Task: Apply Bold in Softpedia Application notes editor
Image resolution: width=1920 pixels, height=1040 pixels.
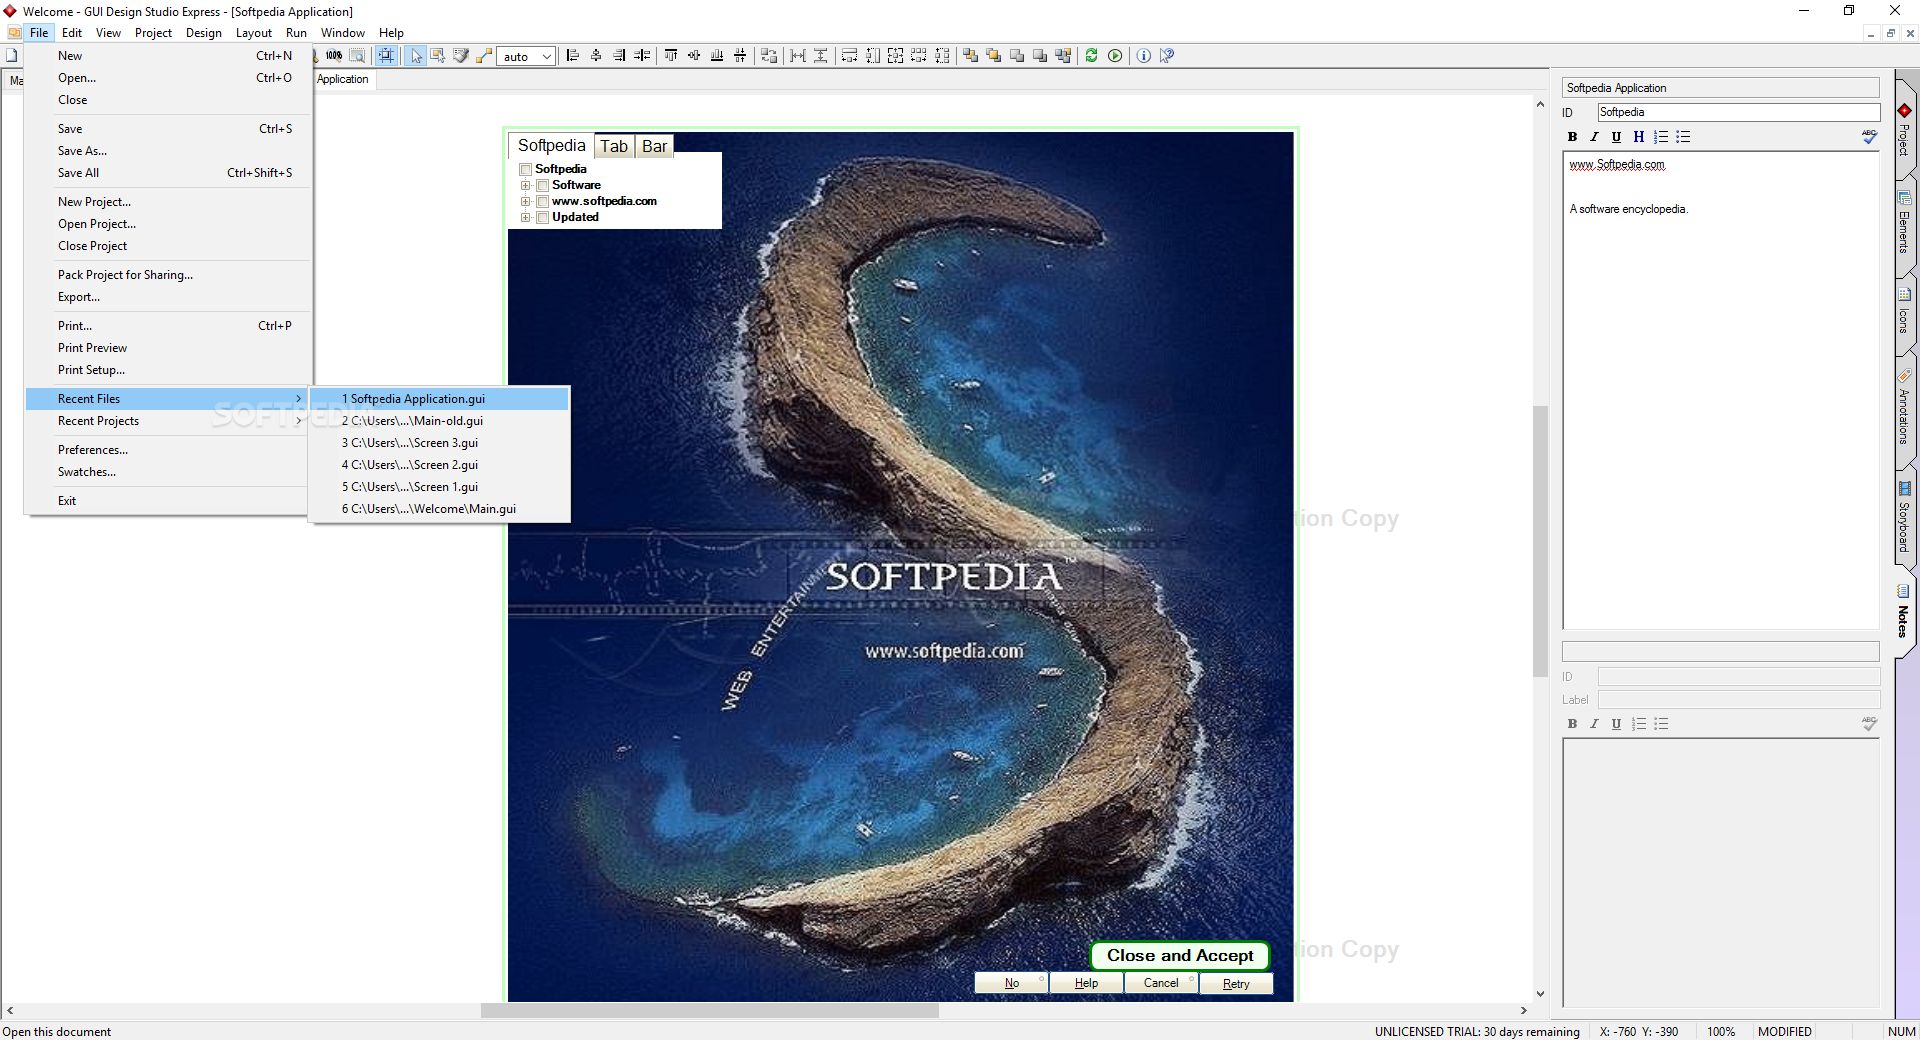Action: coord(1572,137)
